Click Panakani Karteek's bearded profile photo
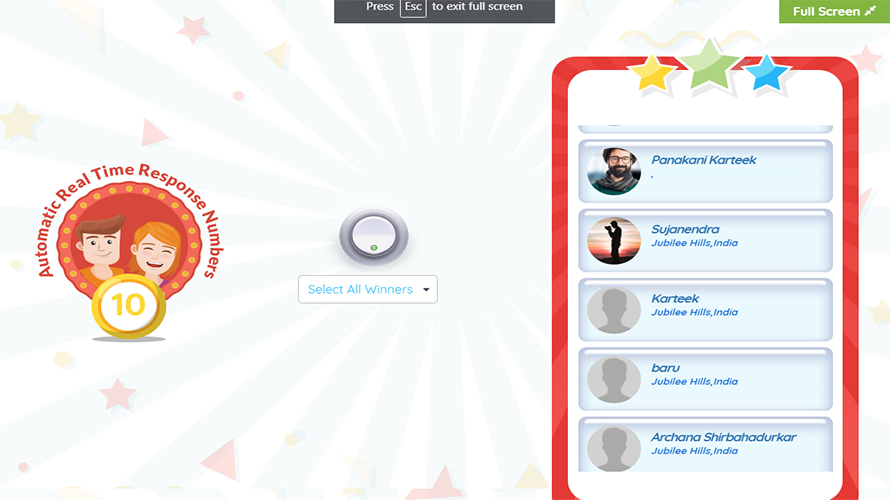Viewport: 890px width, 500px height. pyautogui.click(x=614, y=171)
